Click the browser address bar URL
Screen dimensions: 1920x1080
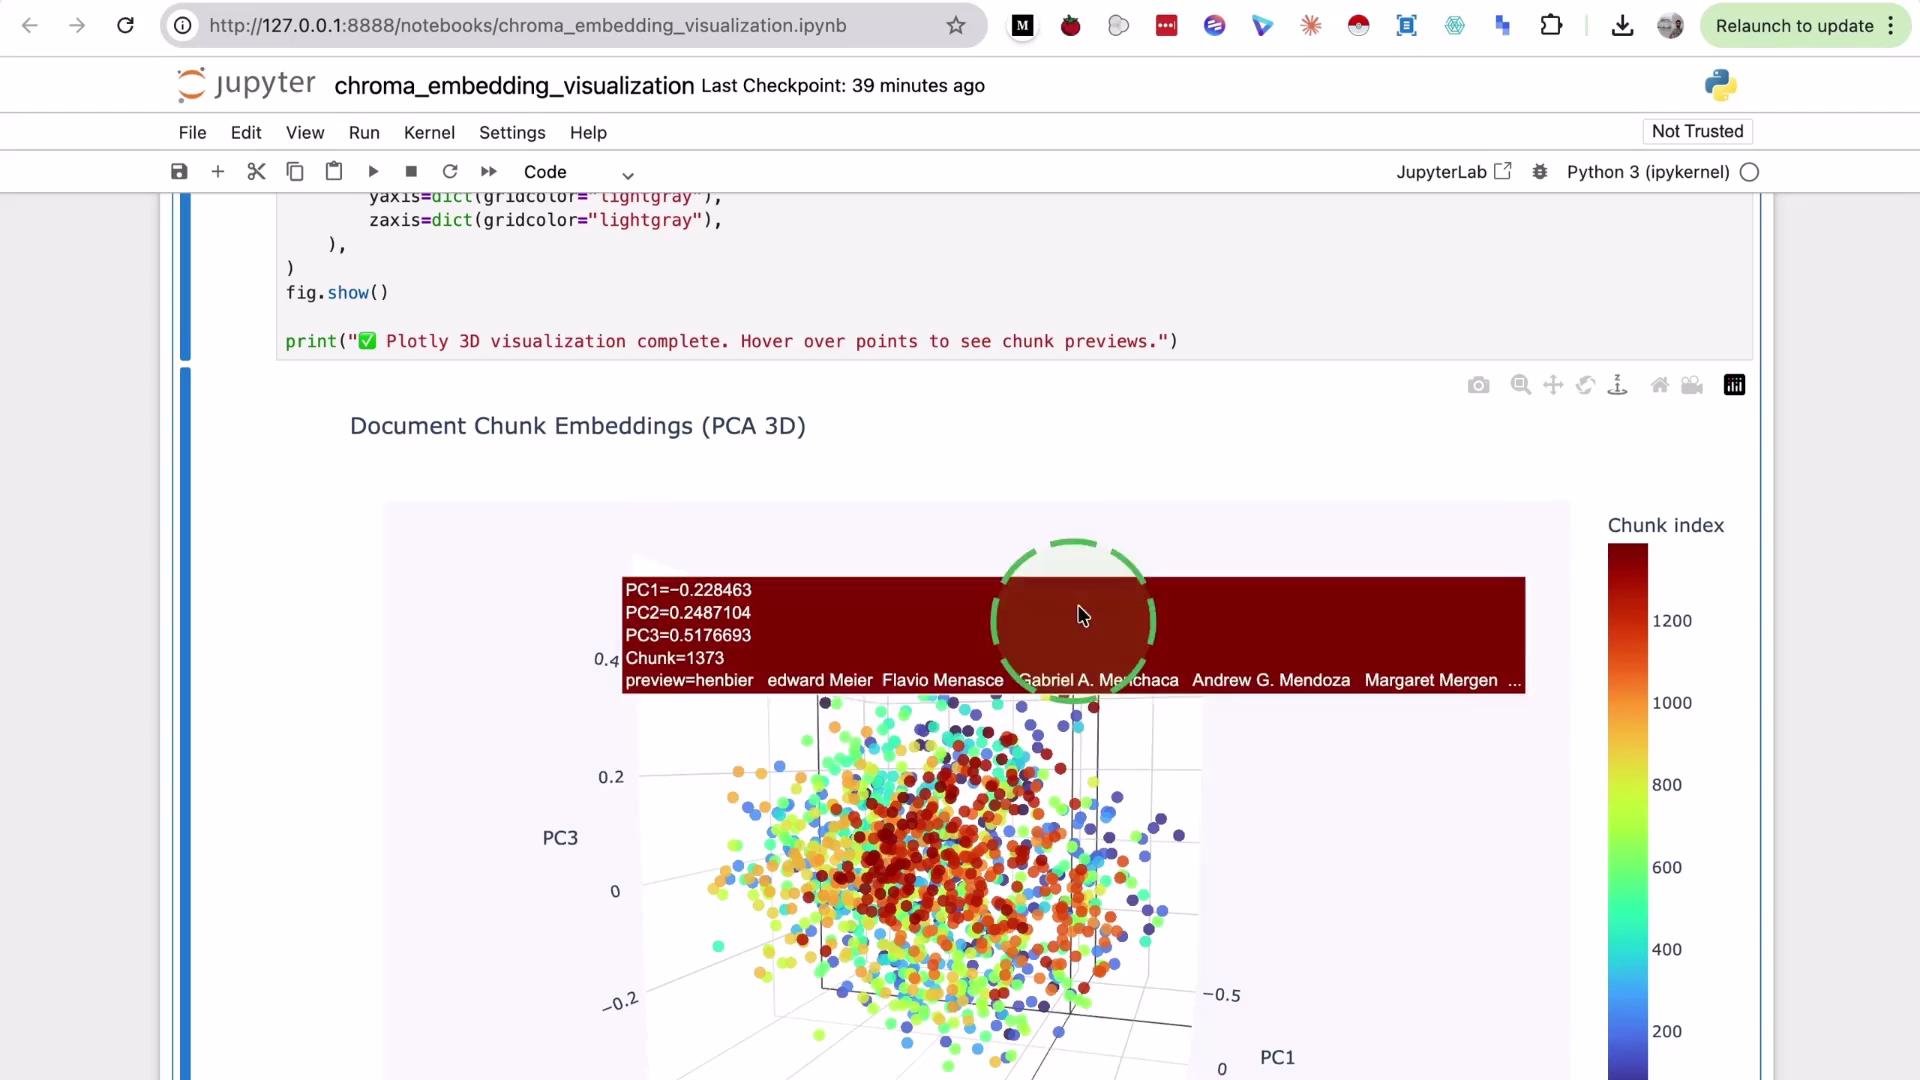528,26
